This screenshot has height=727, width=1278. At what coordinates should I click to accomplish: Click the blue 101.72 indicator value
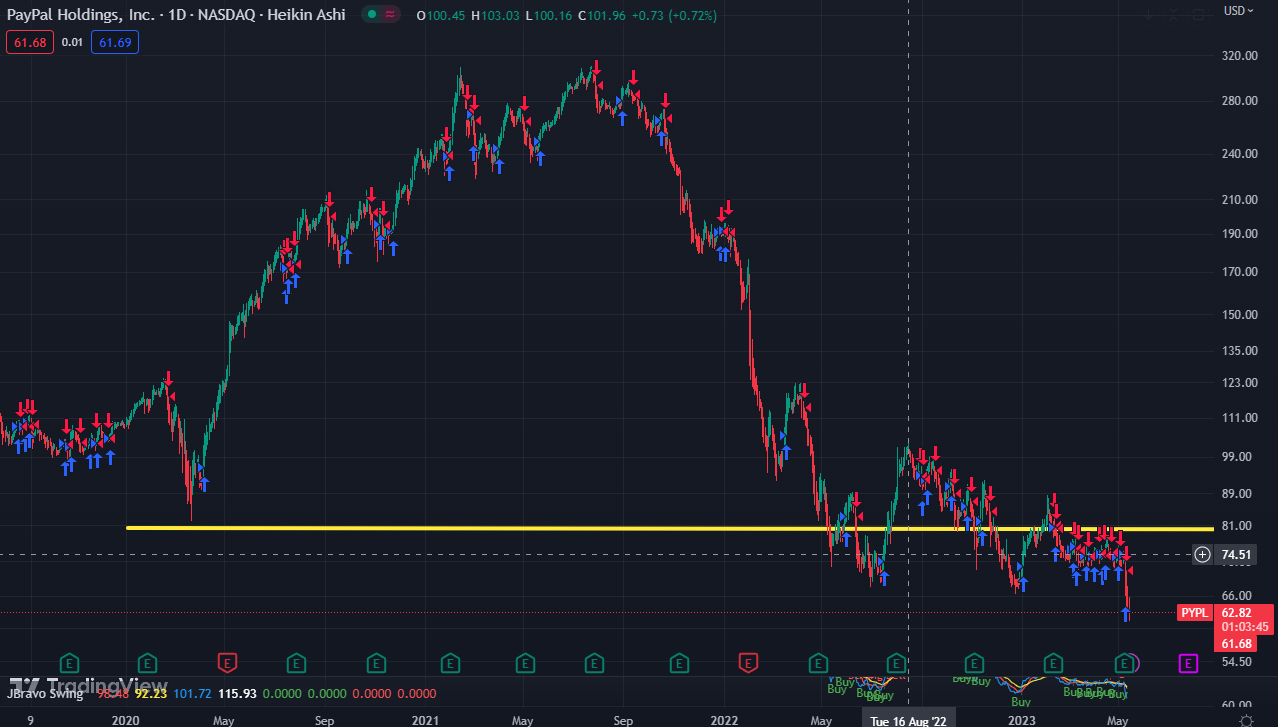tap(192, 693)
